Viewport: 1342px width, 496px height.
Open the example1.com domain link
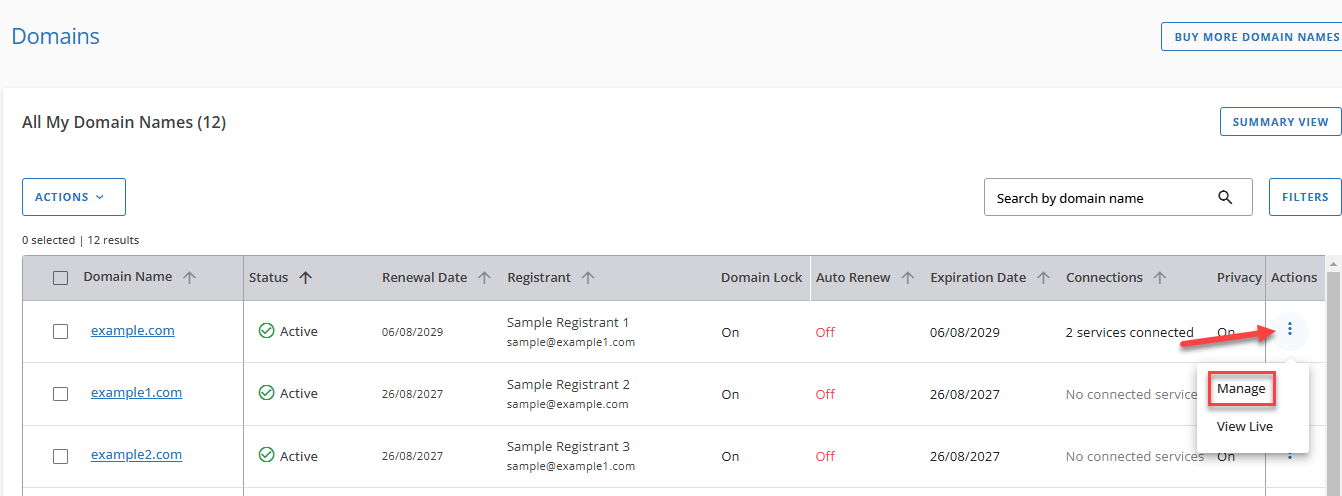click(x=136, y=393)
